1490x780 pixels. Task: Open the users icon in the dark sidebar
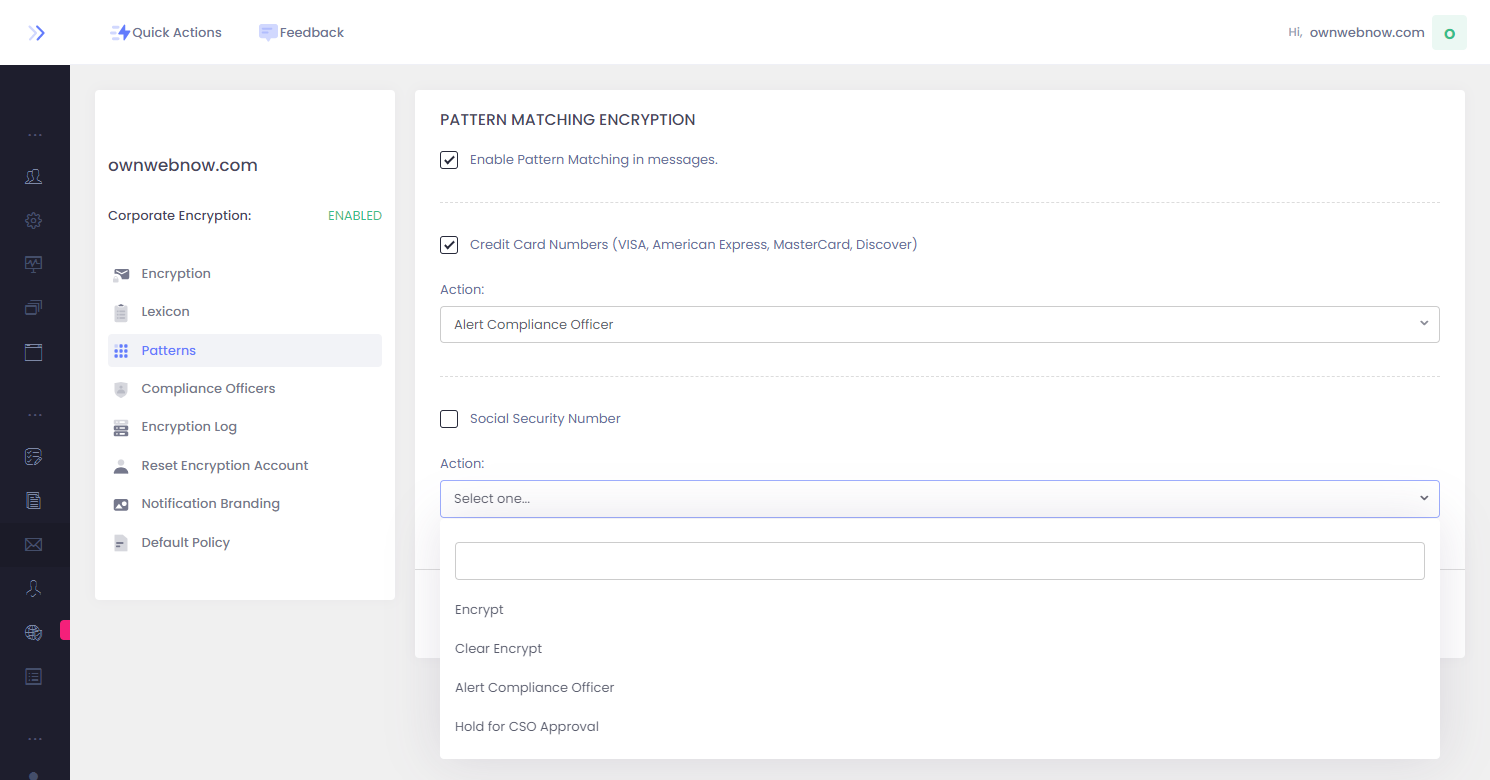[x=33, y=176]
